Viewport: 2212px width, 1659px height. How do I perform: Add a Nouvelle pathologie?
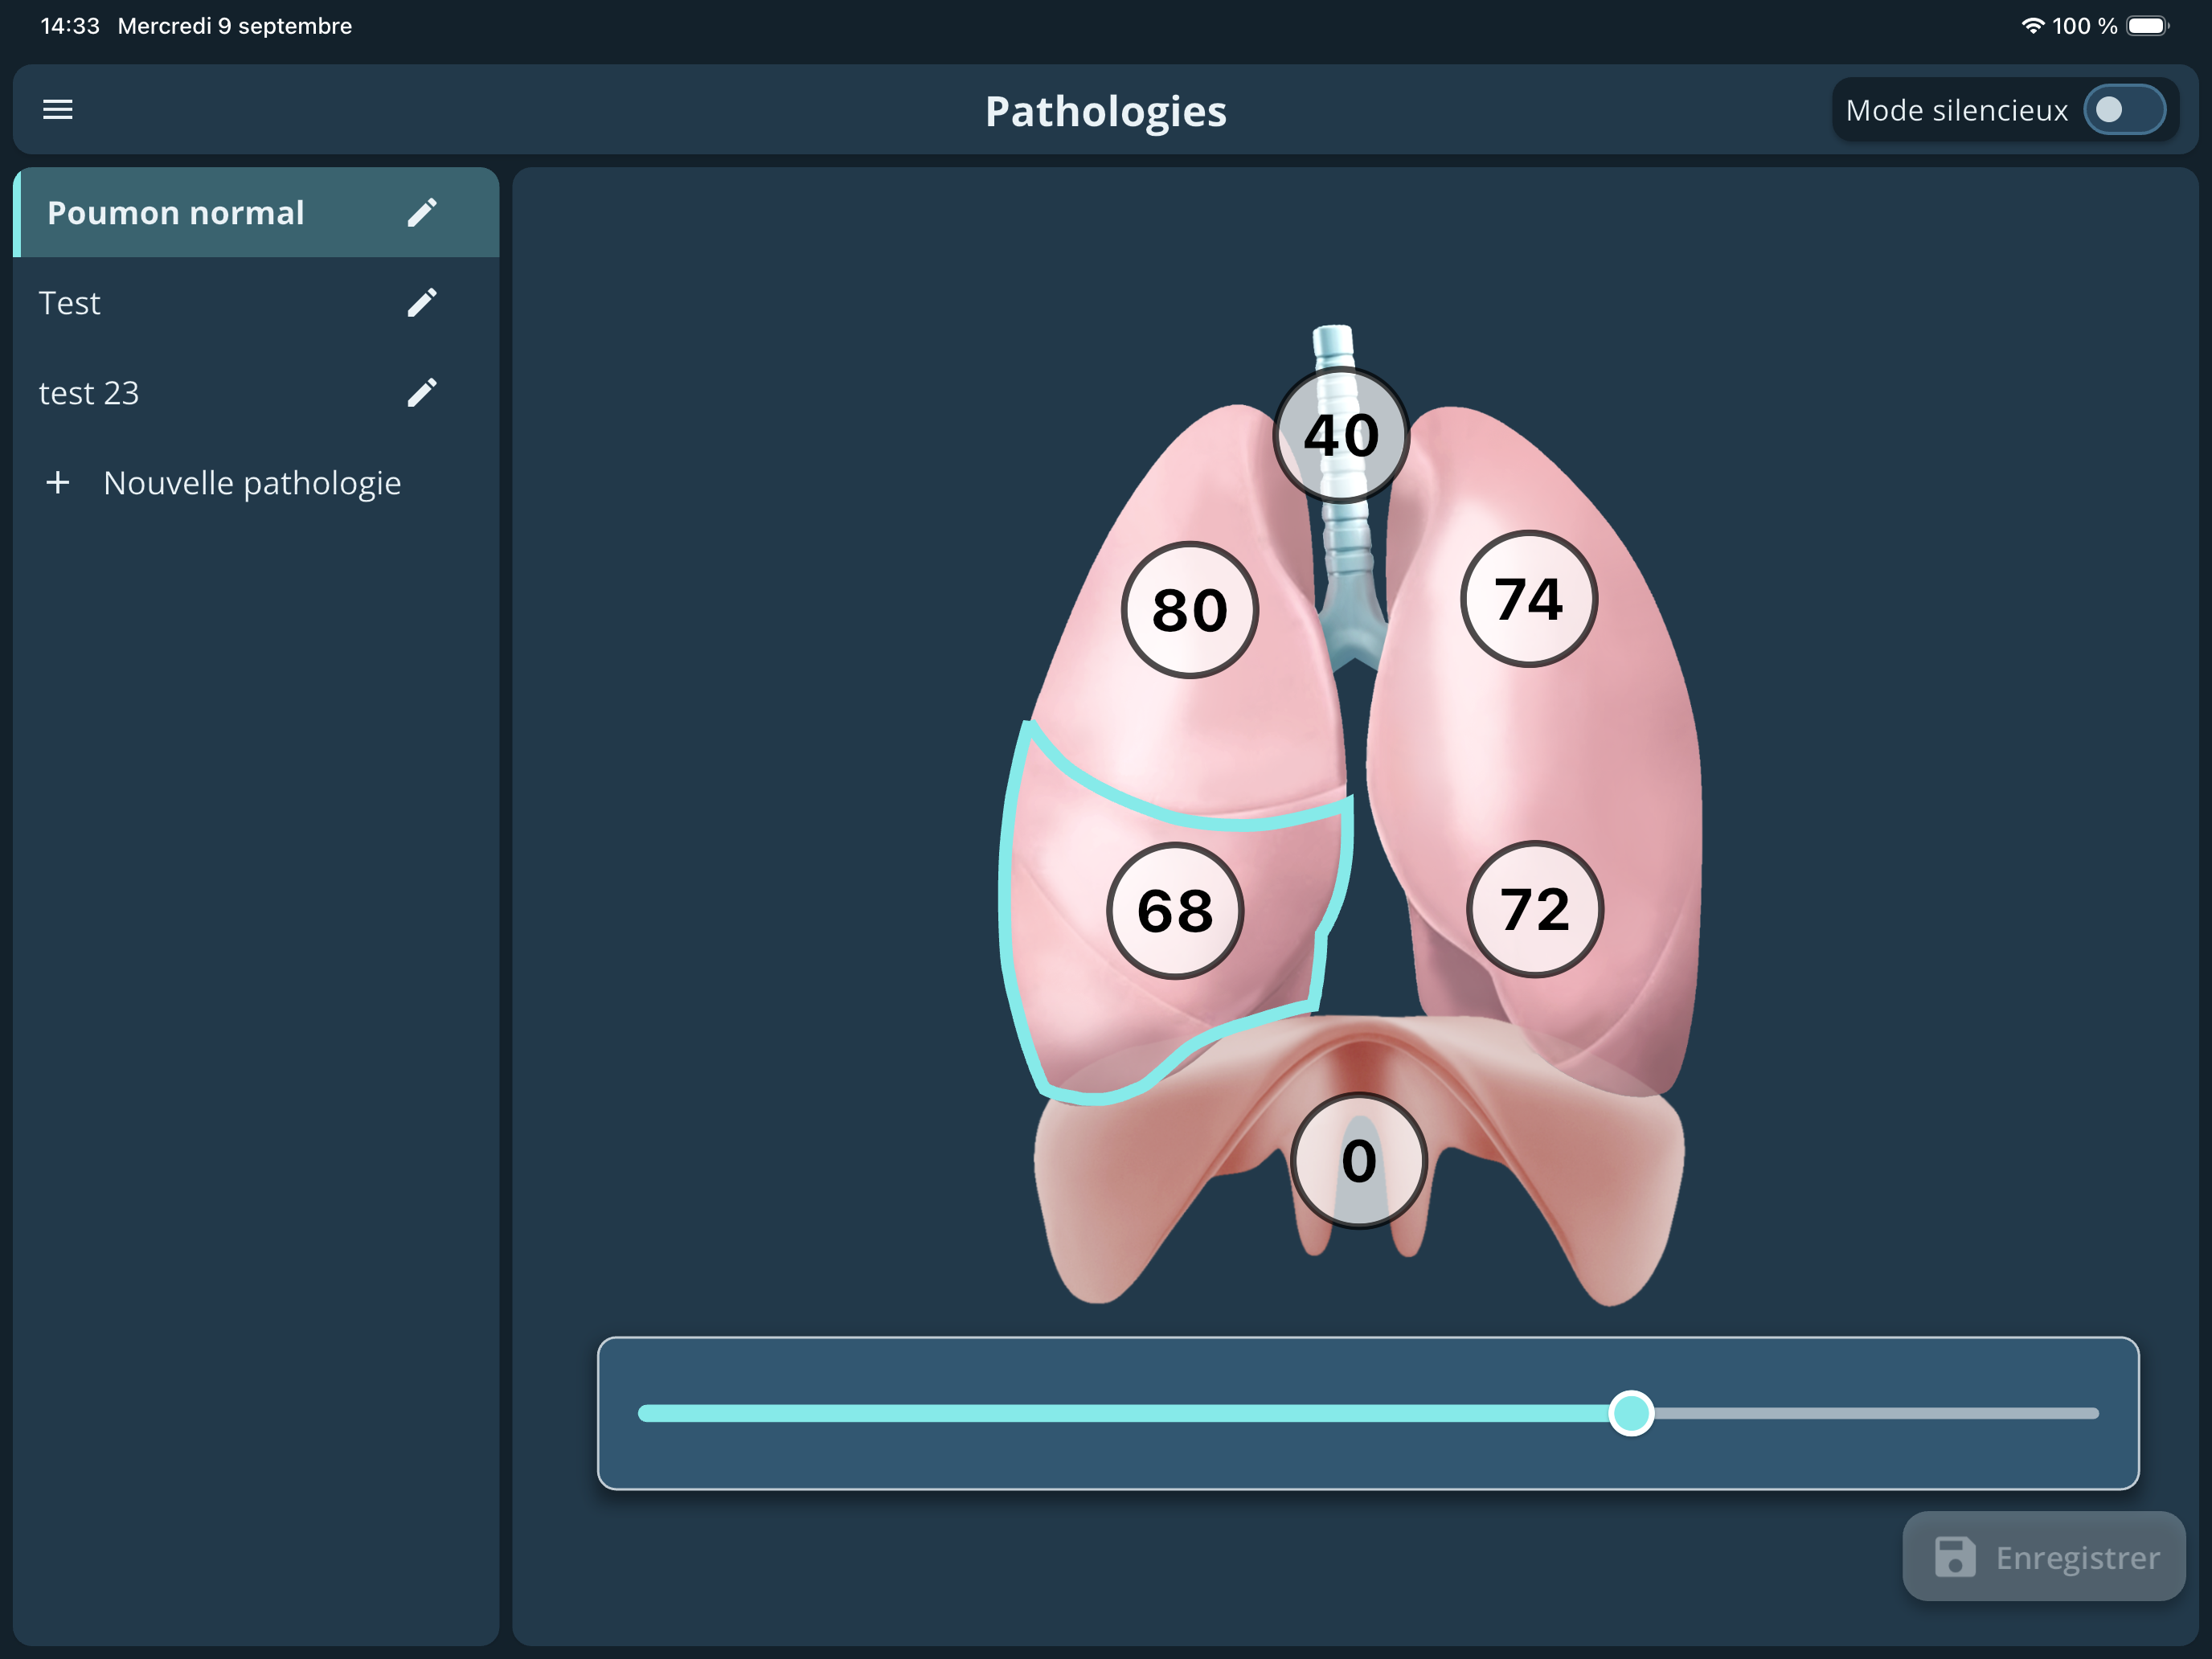(x=256, y=483)
